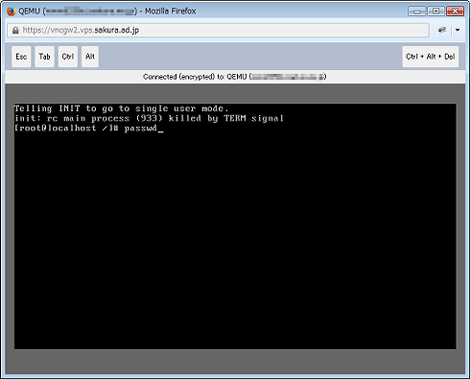The image size is (470, 379).
Task: Minimize the Firefox window
Action: (417, 11)
